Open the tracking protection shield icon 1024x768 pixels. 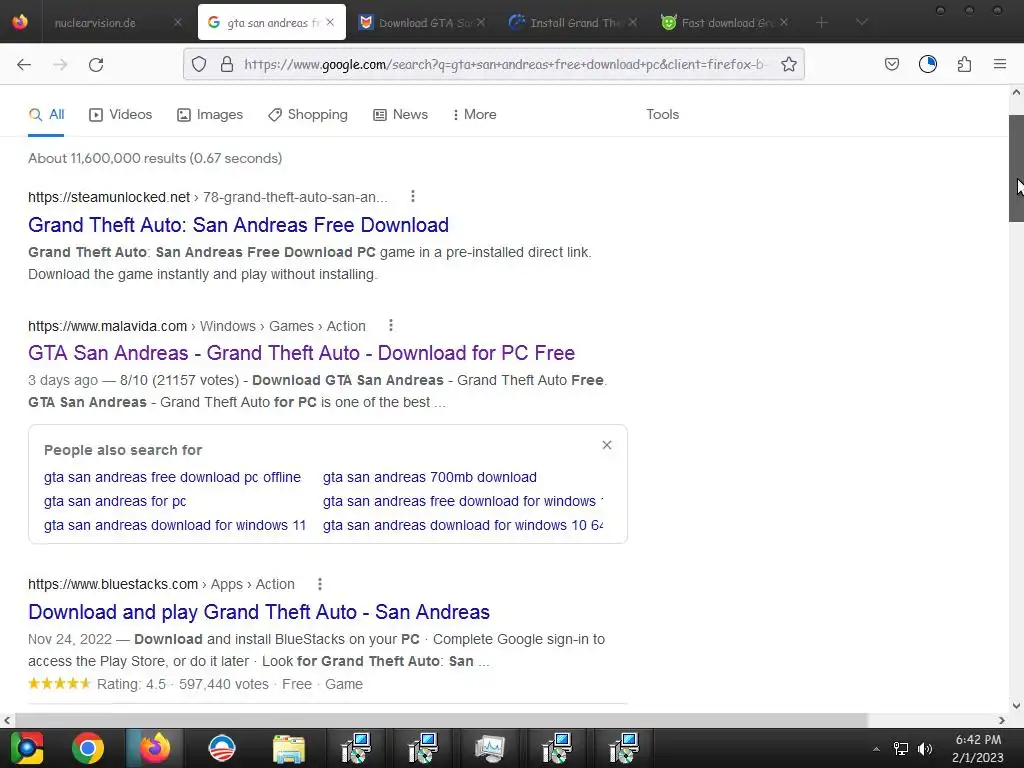click(199, 64)
